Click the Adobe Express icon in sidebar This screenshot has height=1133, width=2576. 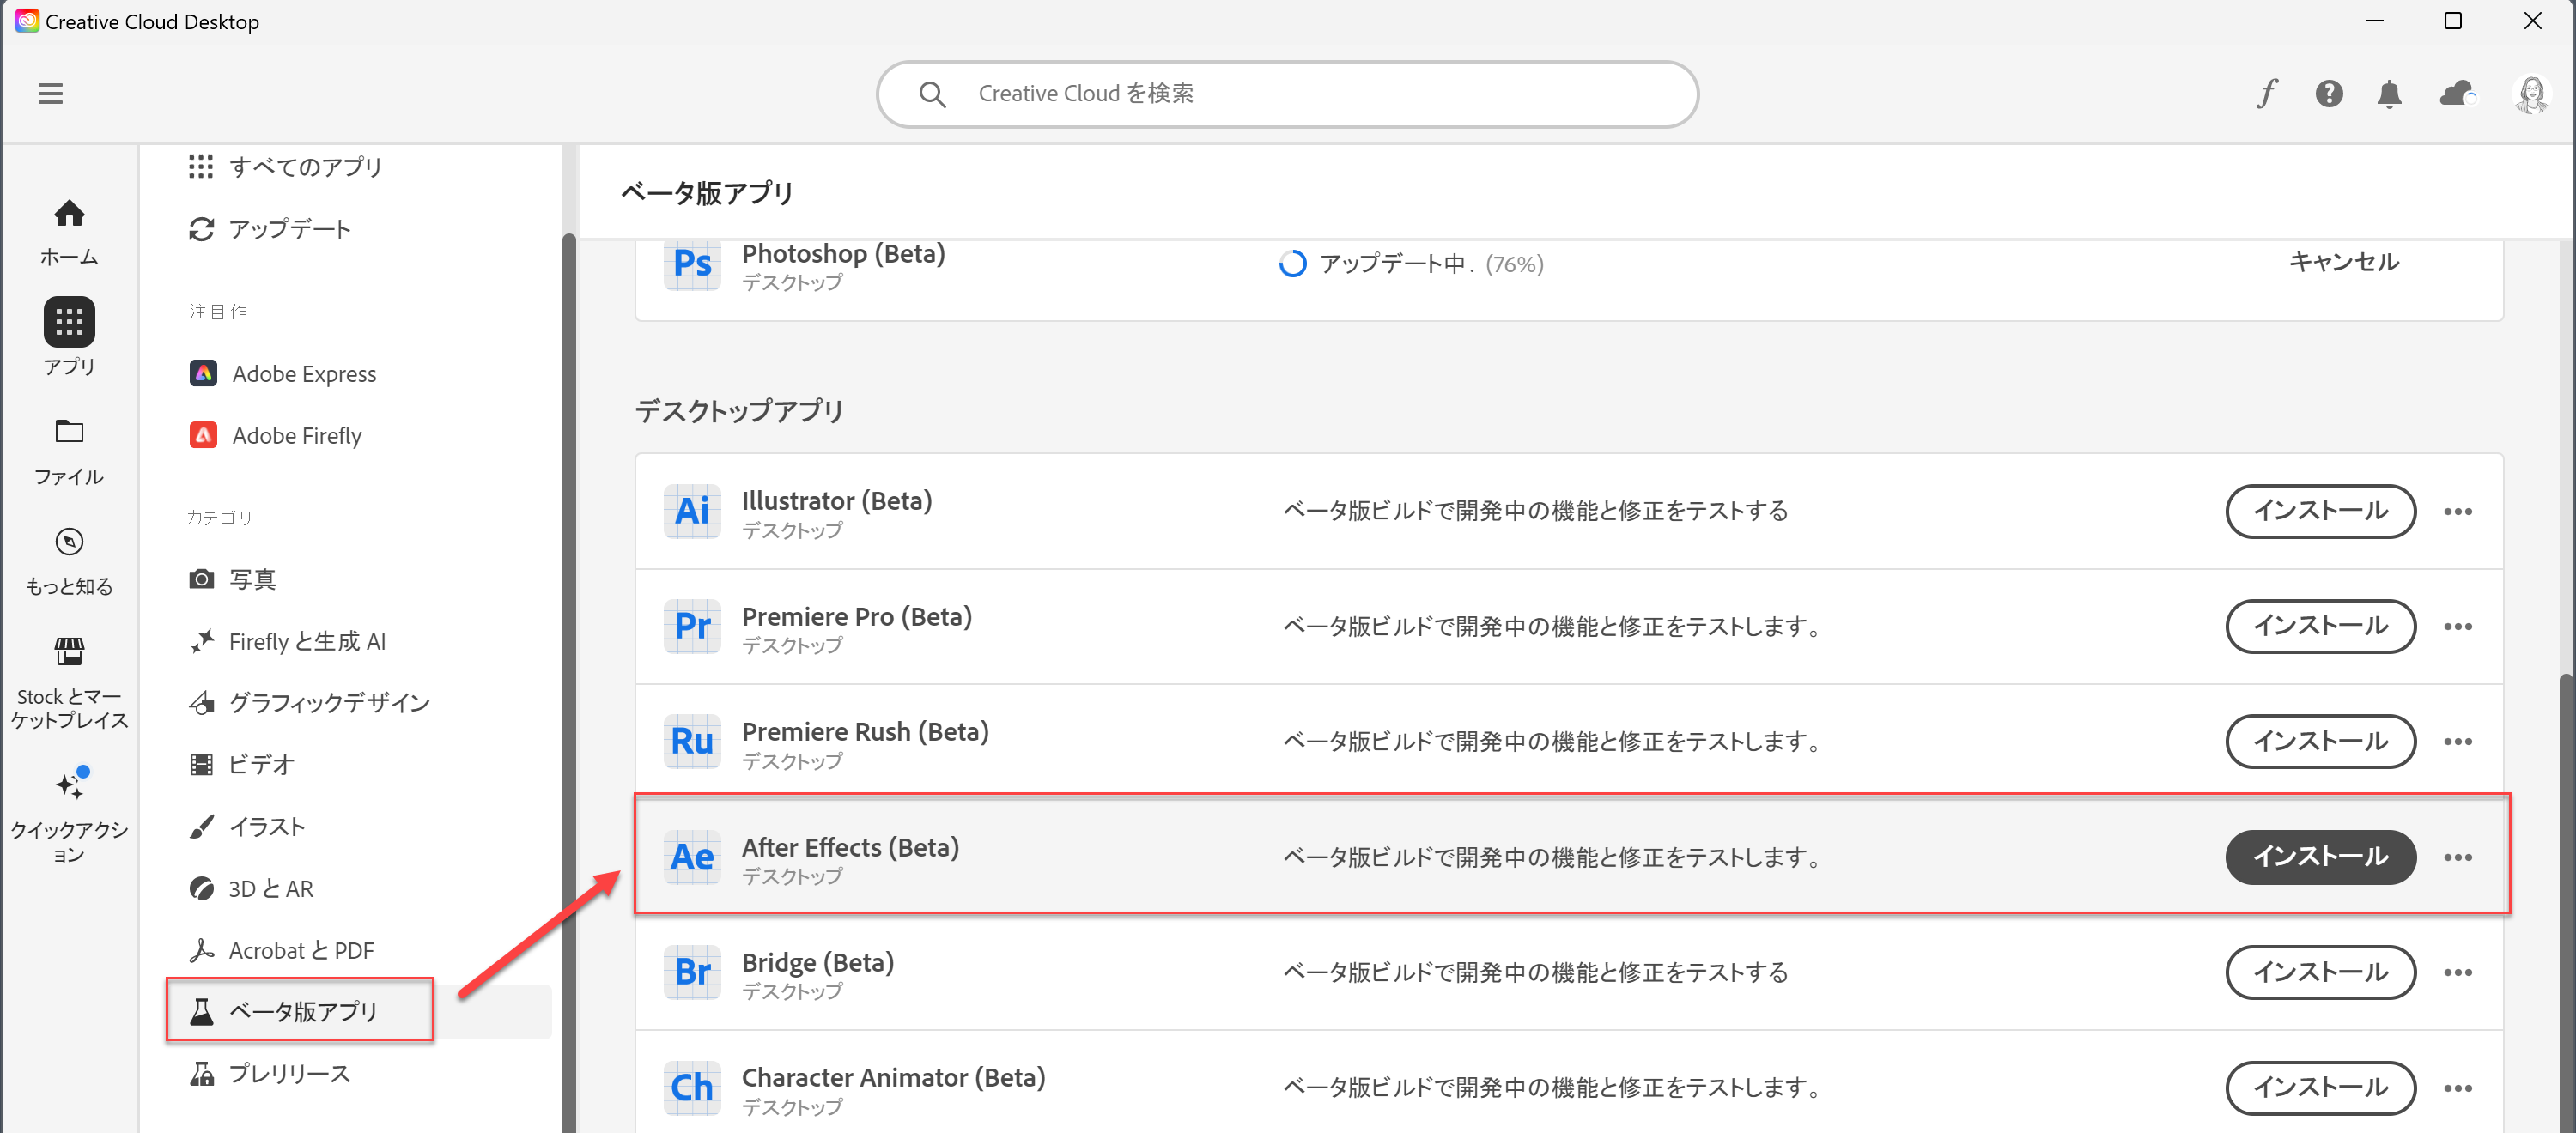tap(203, 373)
